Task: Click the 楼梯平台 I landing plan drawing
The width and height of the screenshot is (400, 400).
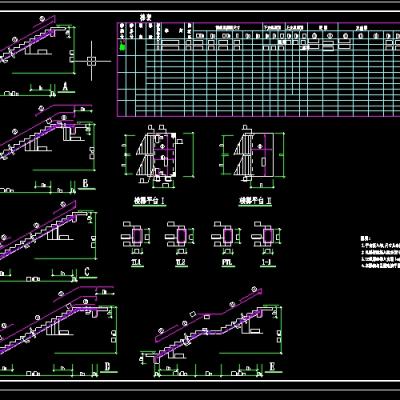Action: tap(159, 155)
